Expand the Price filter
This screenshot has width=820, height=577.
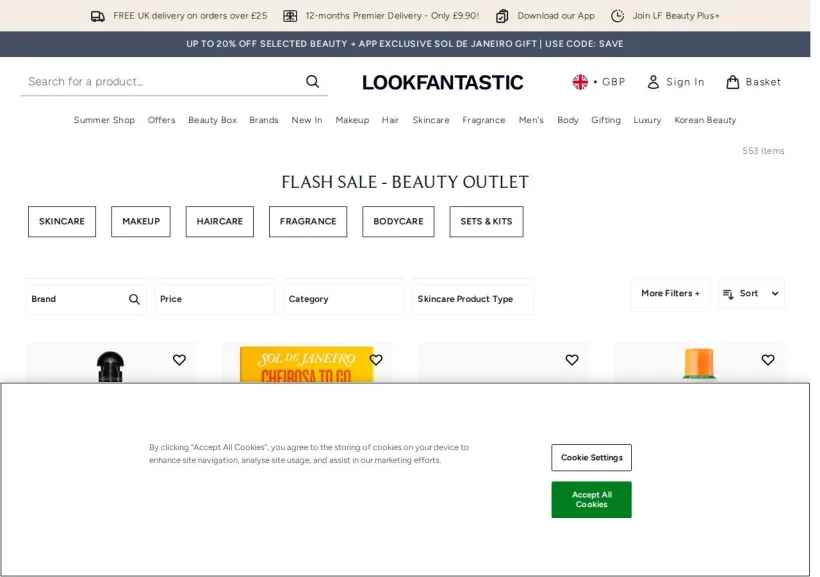[214, 299]
